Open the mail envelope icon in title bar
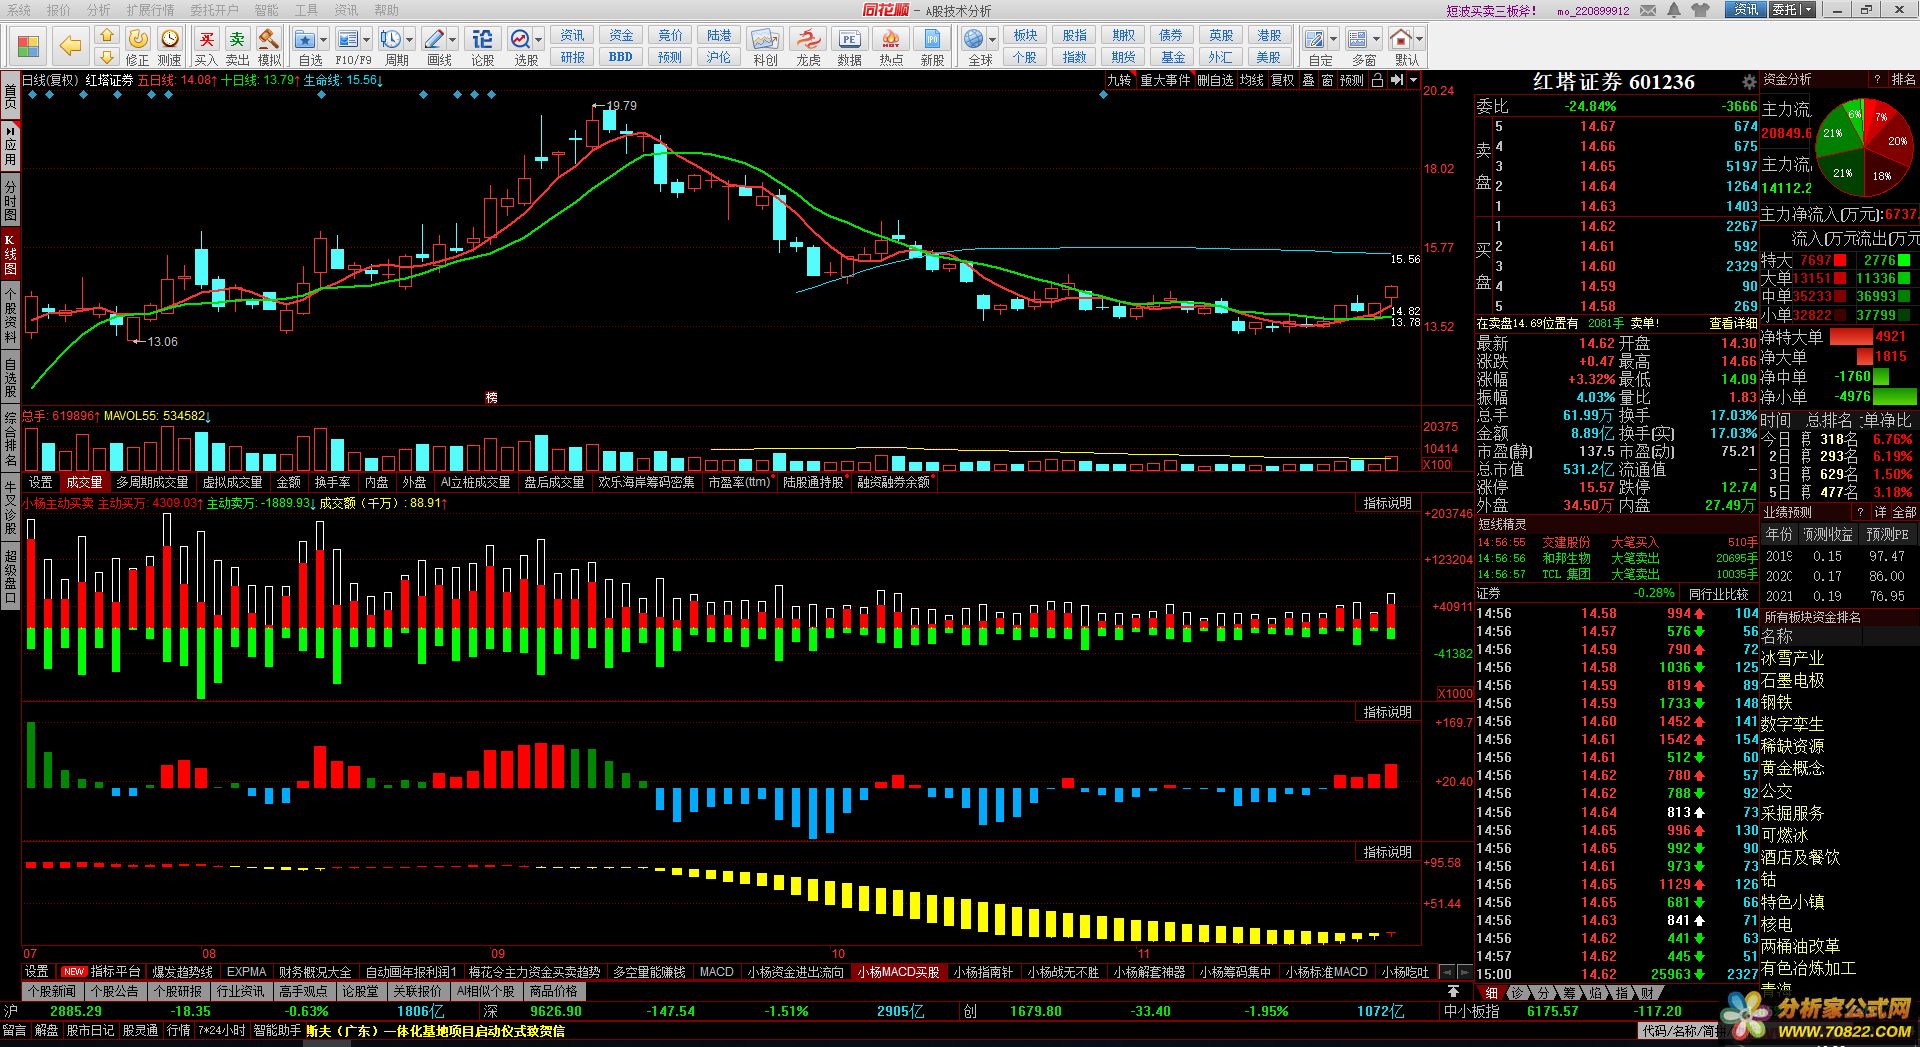Screen dimensions: 1920x1047 click(x=1649, y=10)
